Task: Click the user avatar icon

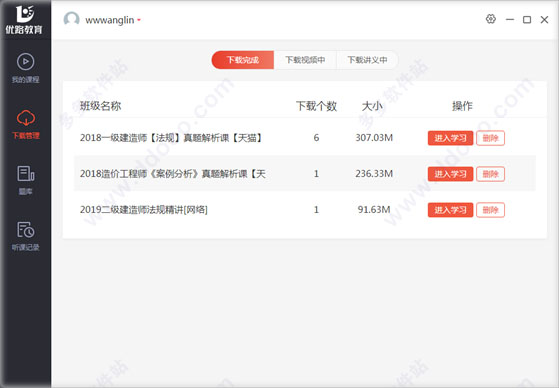Action: (71, 19)
